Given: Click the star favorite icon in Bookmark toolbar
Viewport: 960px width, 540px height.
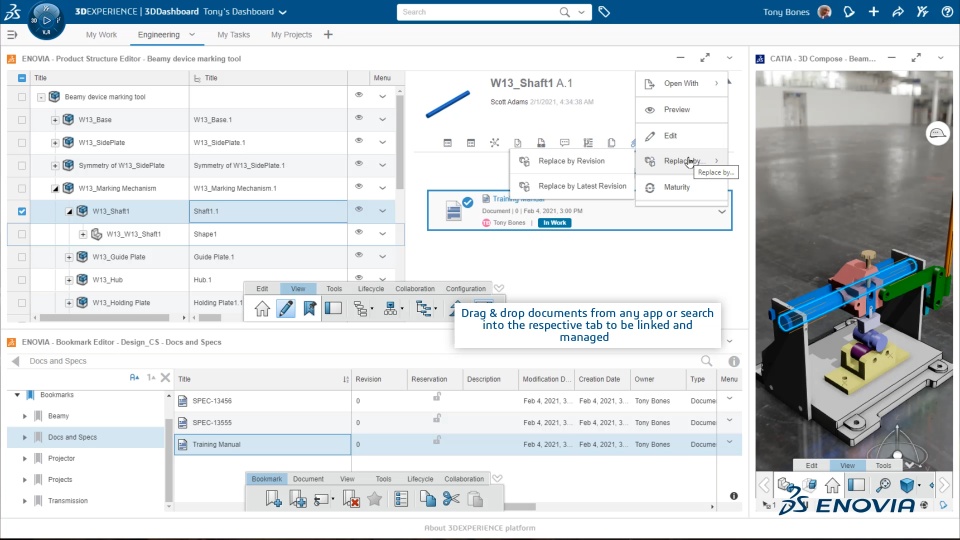Looking at the screenshot, I should [375, 499].
